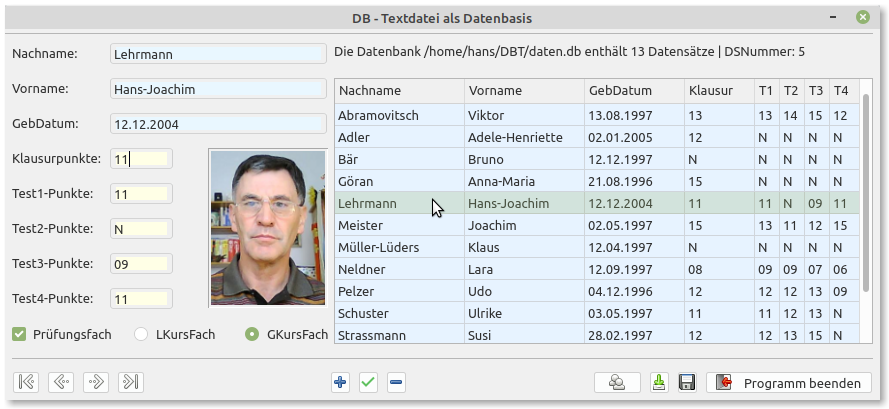Select the GKursFach radio button
Image resolution: width=889 pixels, height=409 pixels.
(252, 334)
